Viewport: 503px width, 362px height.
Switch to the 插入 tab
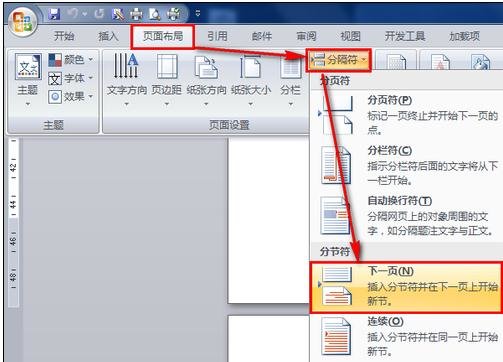pyautogui.click(x=108, y=36)
